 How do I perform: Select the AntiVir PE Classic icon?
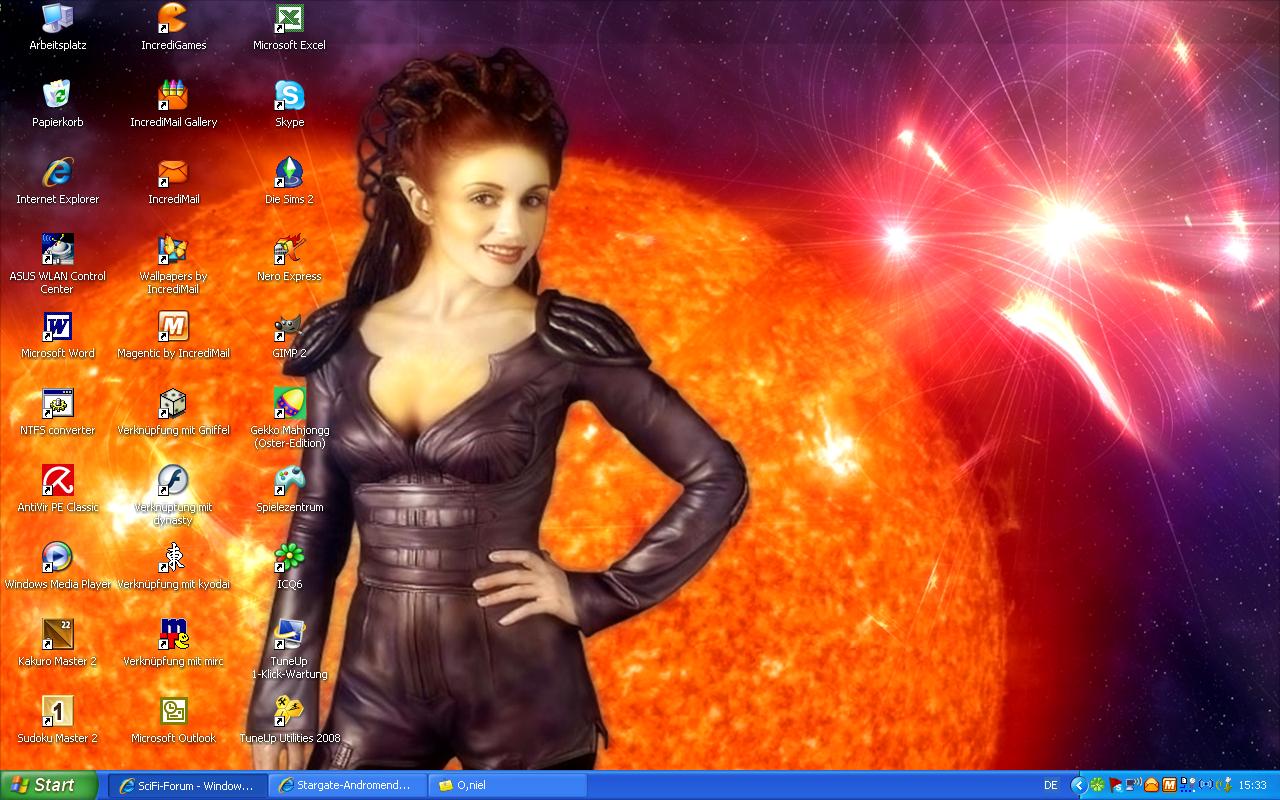point(57,482)
